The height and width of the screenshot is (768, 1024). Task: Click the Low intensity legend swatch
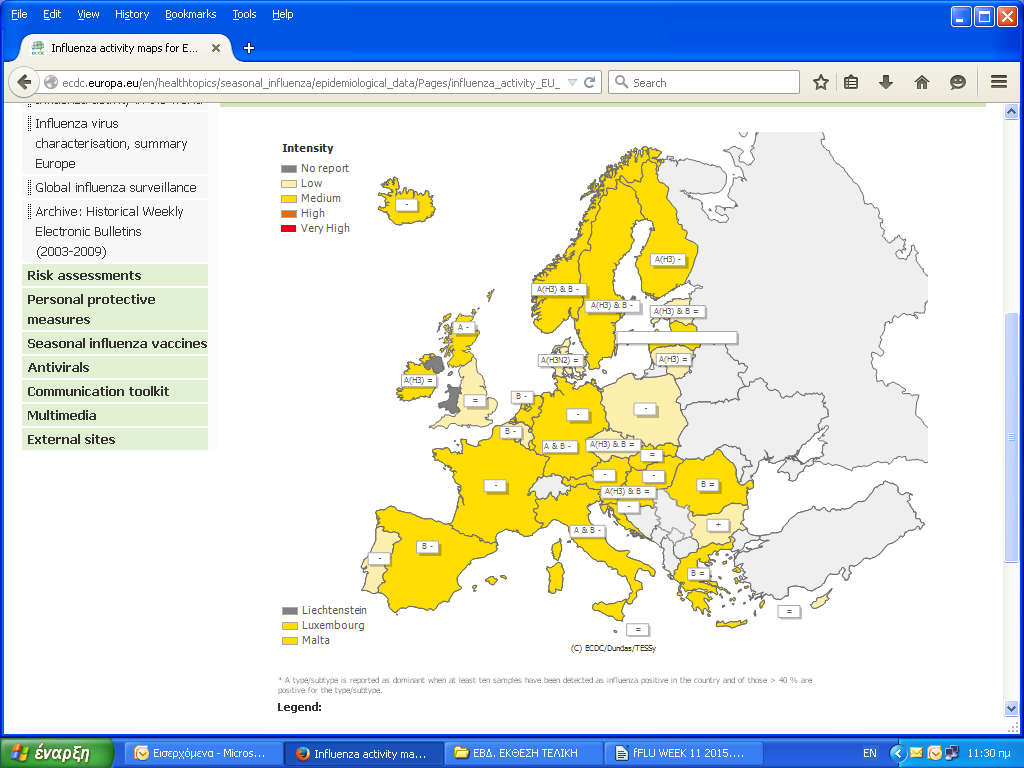coord(289,184)
